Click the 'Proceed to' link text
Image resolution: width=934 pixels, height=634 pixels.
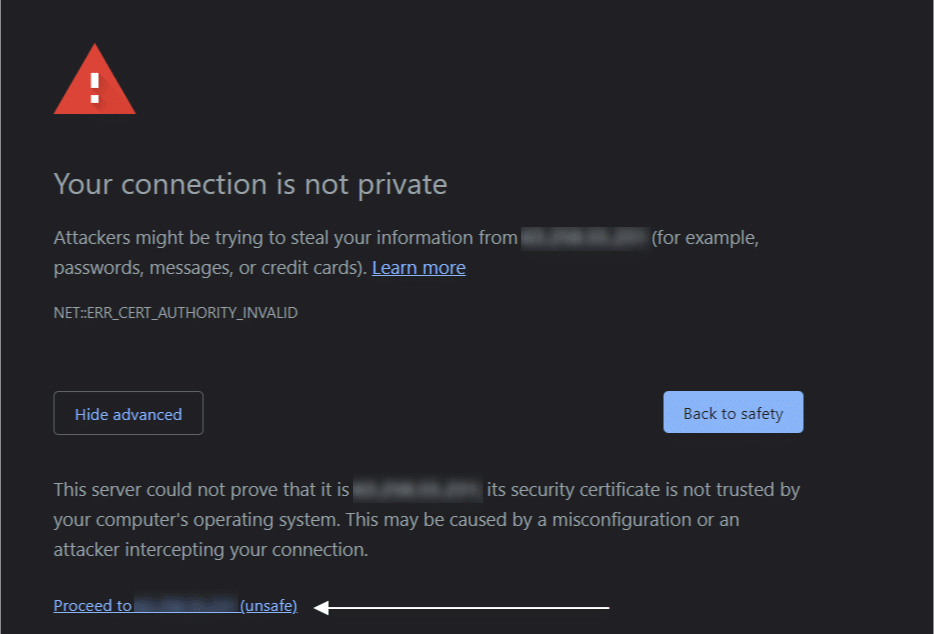[x=93, y=605]
